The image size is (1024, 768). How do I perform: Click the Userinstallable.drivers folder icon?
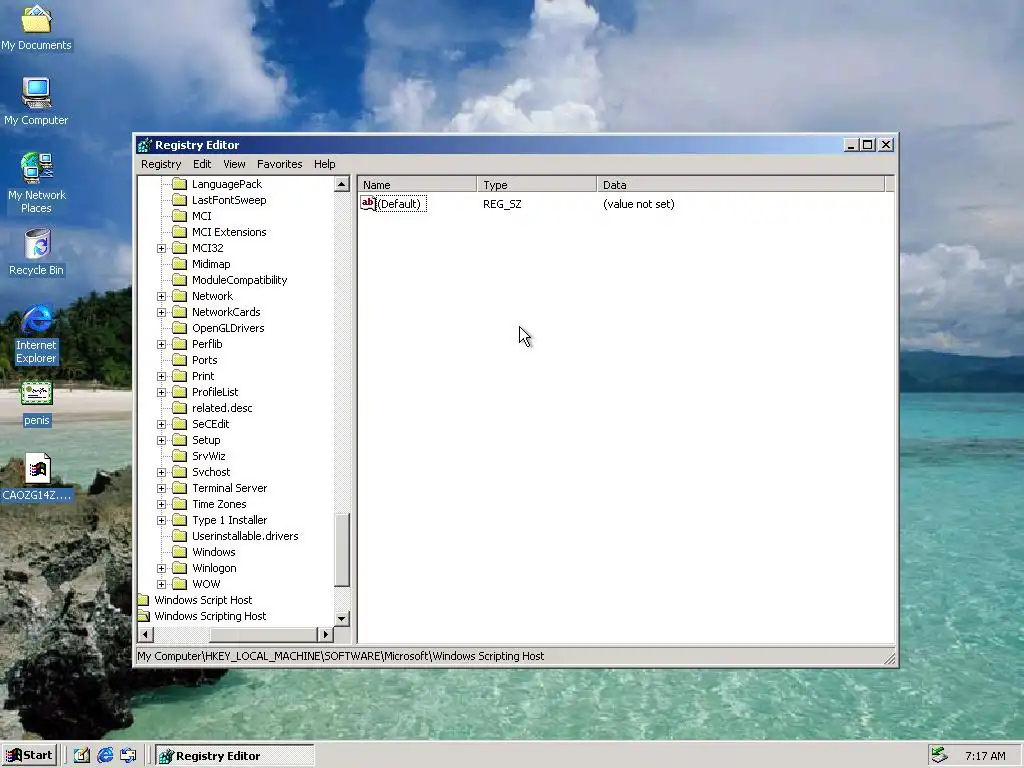(x=180, y=536)
